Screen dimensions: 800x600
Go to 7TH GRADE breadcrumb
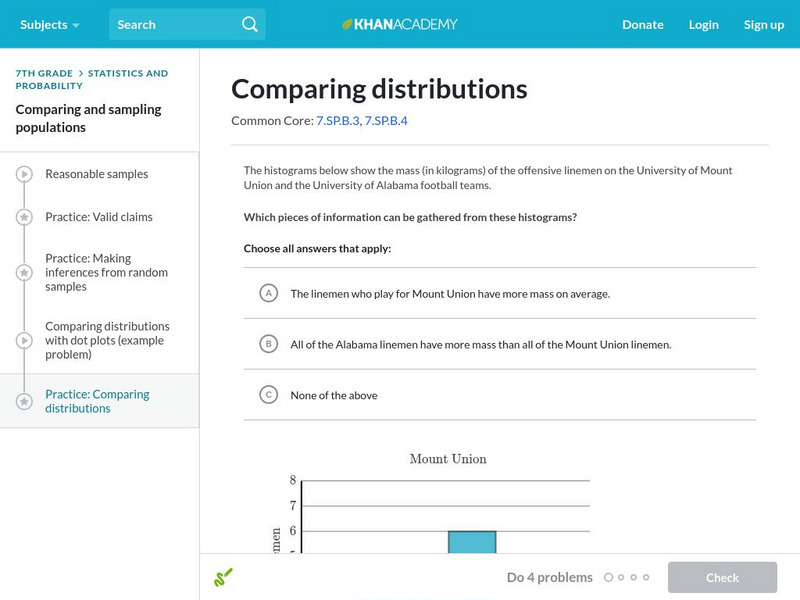(44, 73)
